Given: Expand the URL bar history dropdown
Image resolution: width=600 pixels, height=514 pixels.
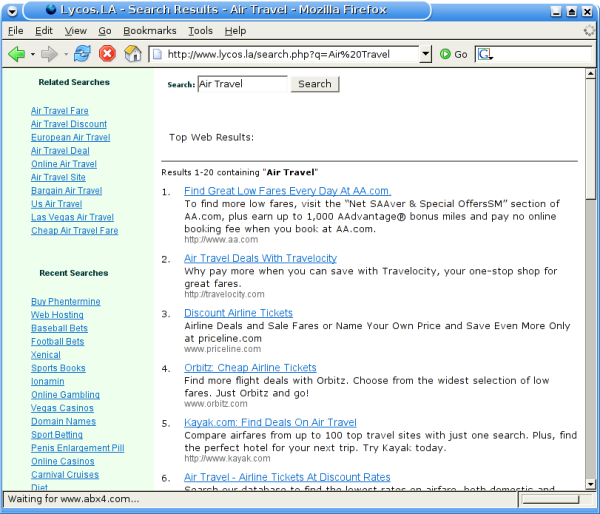Looking at the screenshot, I should tap(425, 54).
